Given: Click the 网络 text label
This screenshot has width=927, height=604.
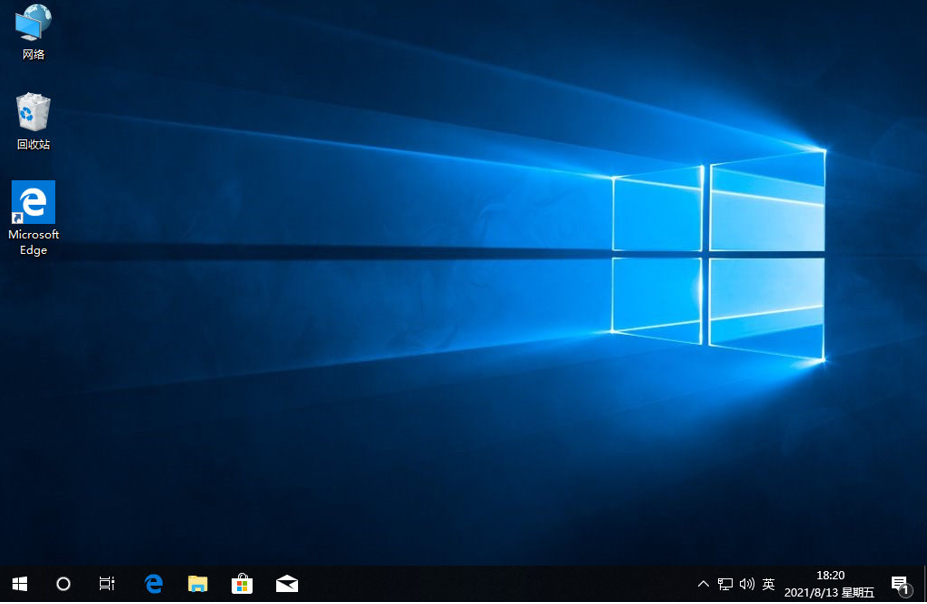Looking at the screenshot, I should [x=33, y=54].
